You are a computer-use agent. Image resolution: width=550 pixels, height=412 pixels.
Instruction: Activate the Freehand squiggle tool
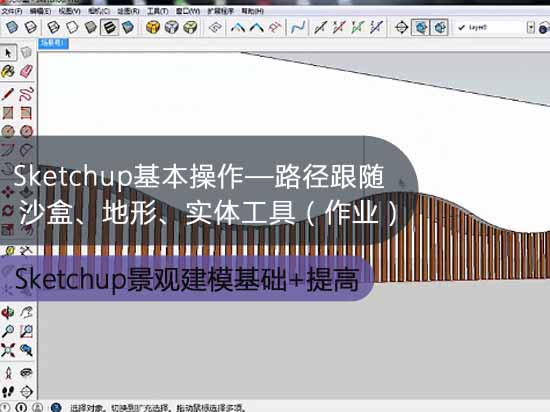[x=26, y=94]
